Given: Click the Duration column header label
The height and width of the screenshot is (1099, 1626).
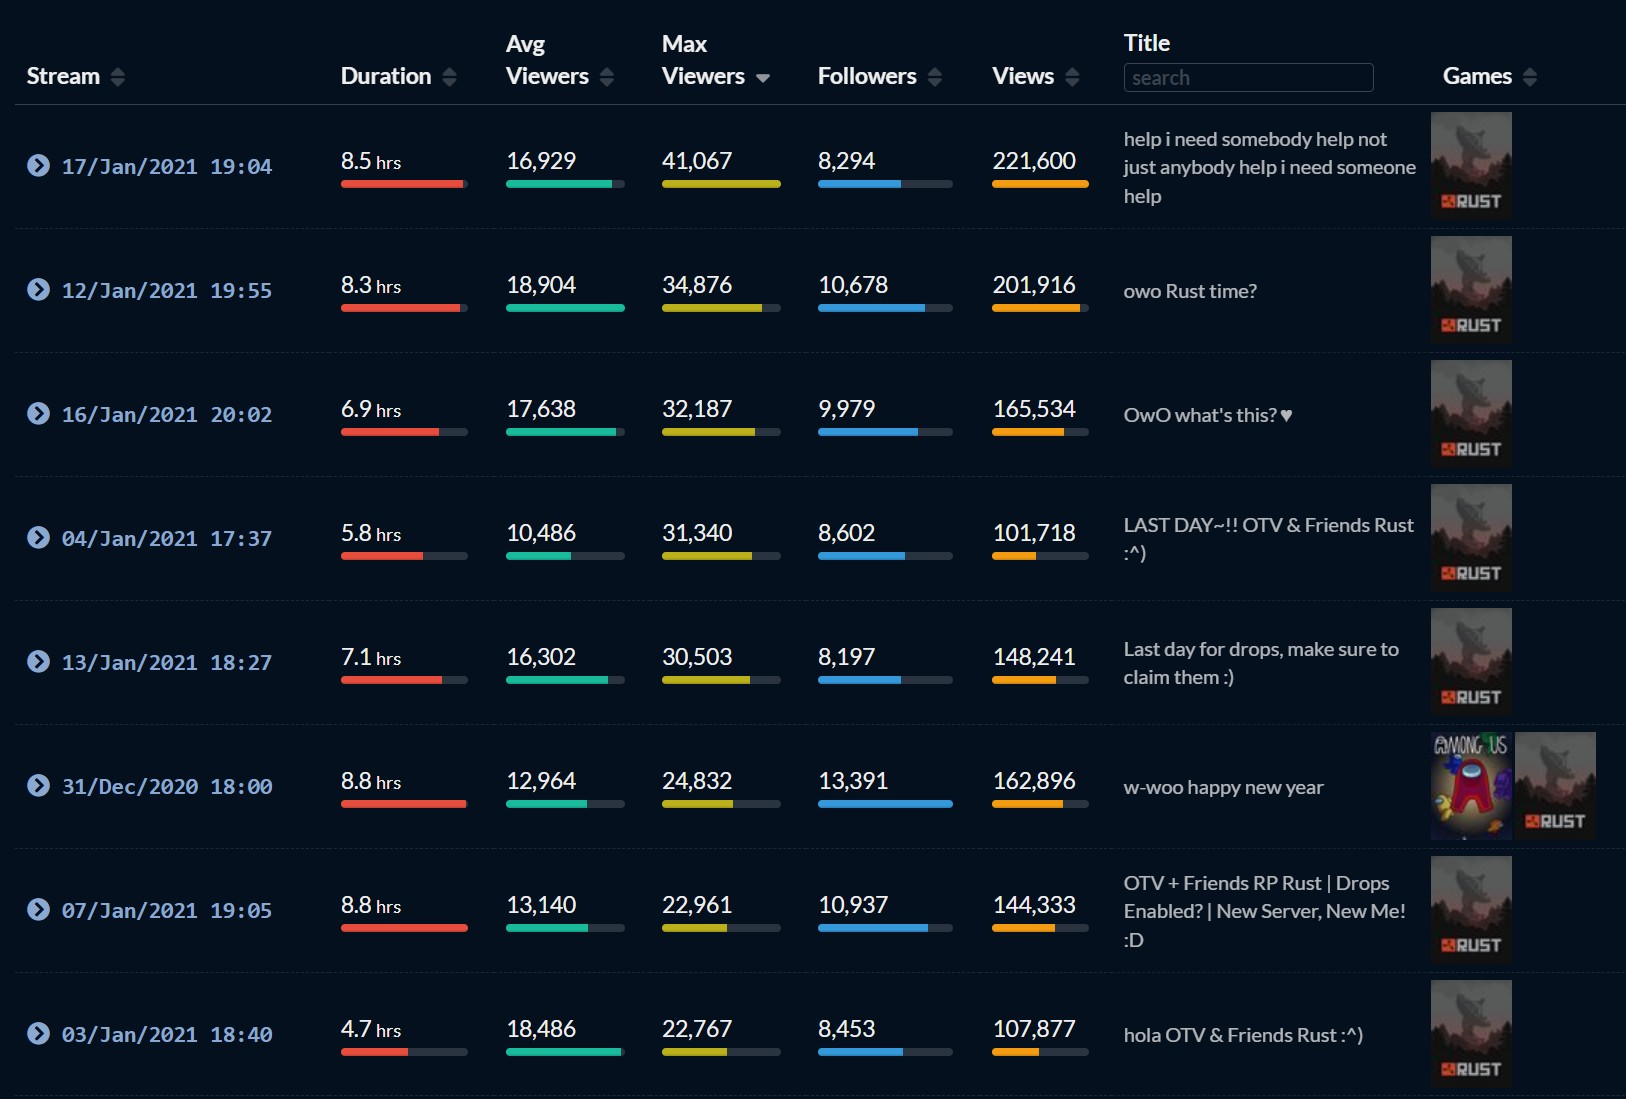Looking at the screenshot, I should point(386,76).
